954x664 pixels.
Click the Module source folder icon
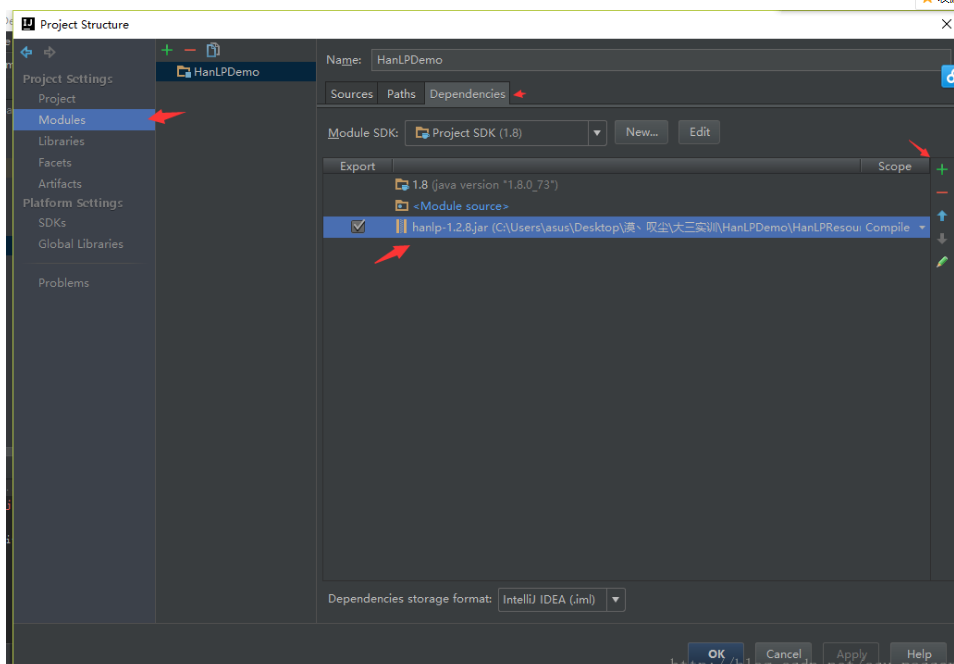(402, 206)
